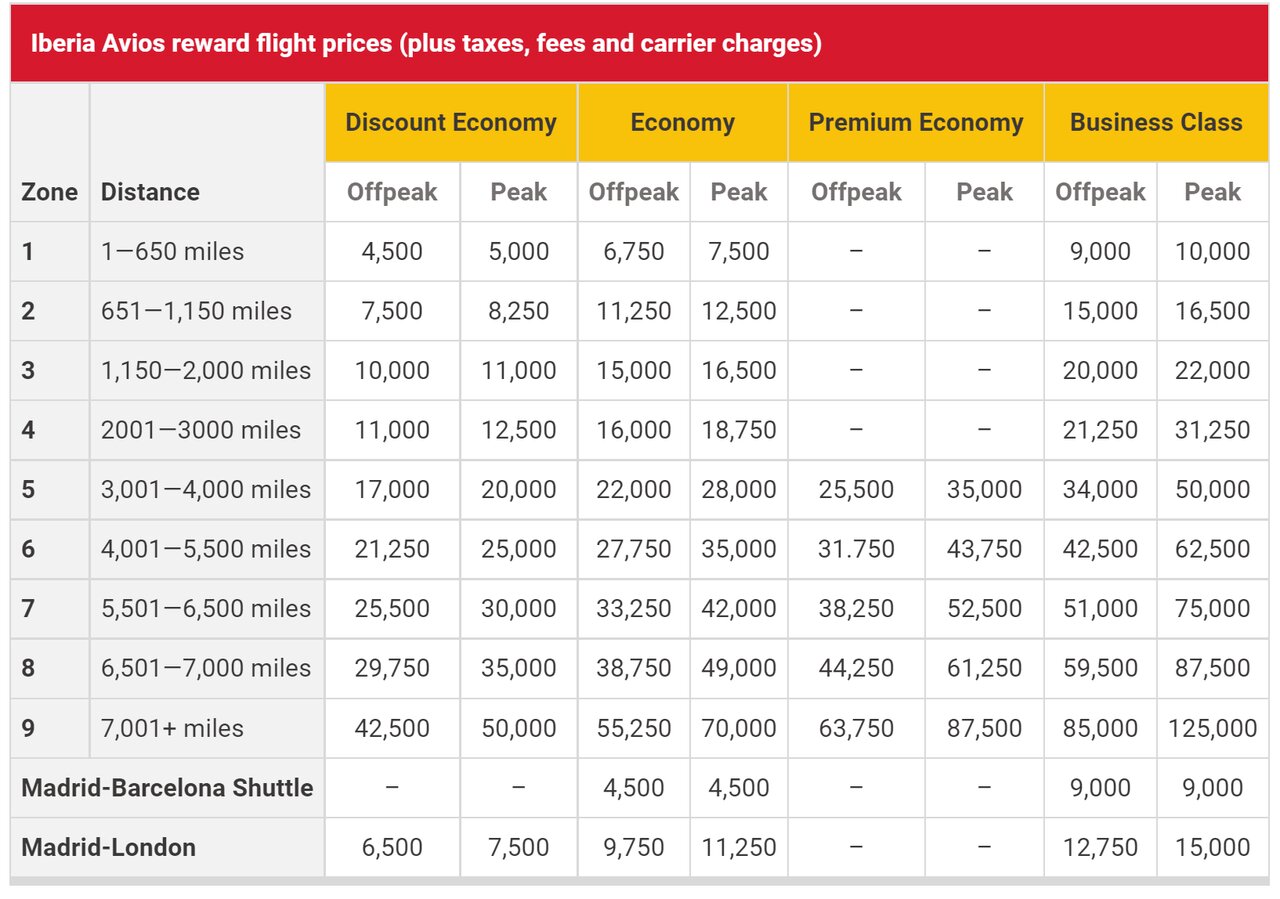Screen dimensions: 1280x899
Task: Click the 87,500 Premium Economy peak value
Action: pyautogui.click(x=984, y=728)
